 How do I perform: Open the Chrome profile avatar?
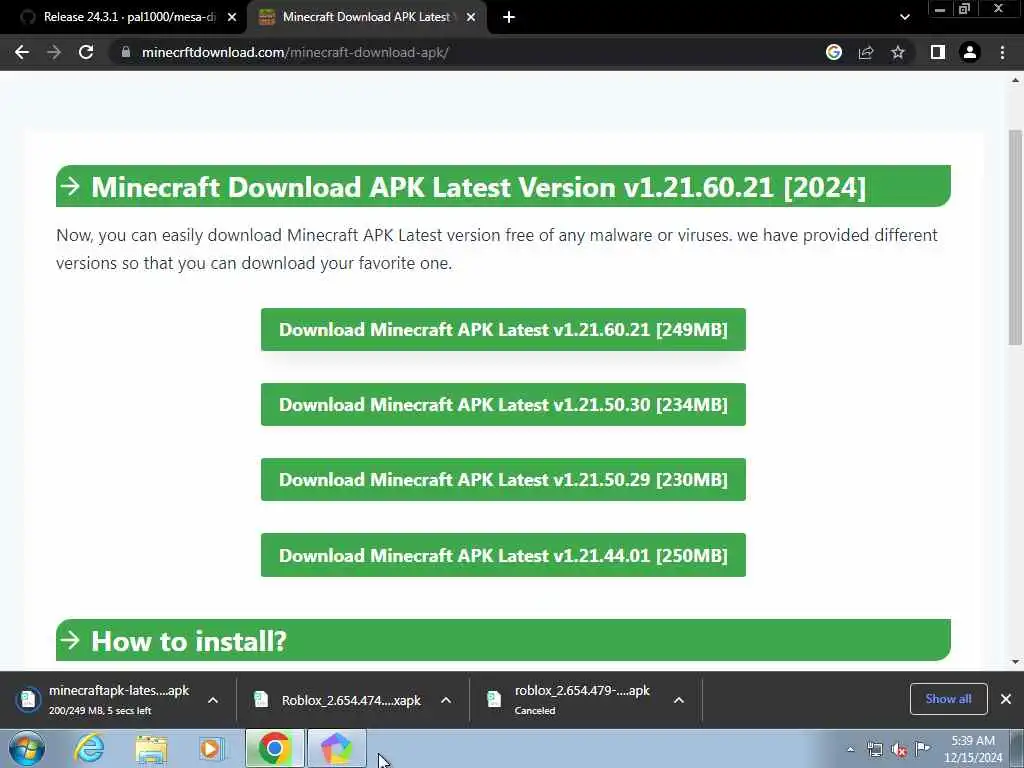[x=970, y=52]
